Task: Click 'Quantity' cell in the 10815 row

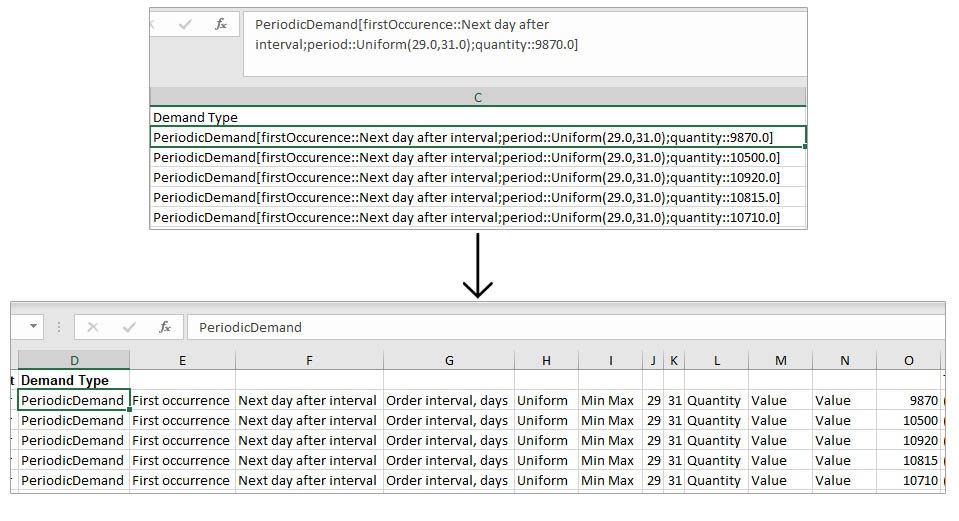Action: click(x=716, y=460)
